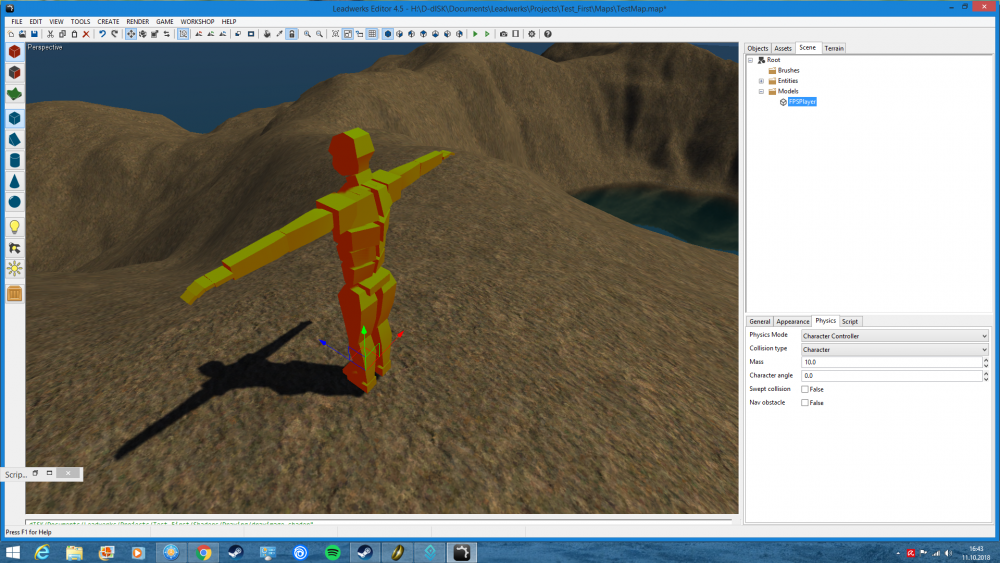
Task: Collapse the Models folder in scene tree
Action: [x=761, y=91]
